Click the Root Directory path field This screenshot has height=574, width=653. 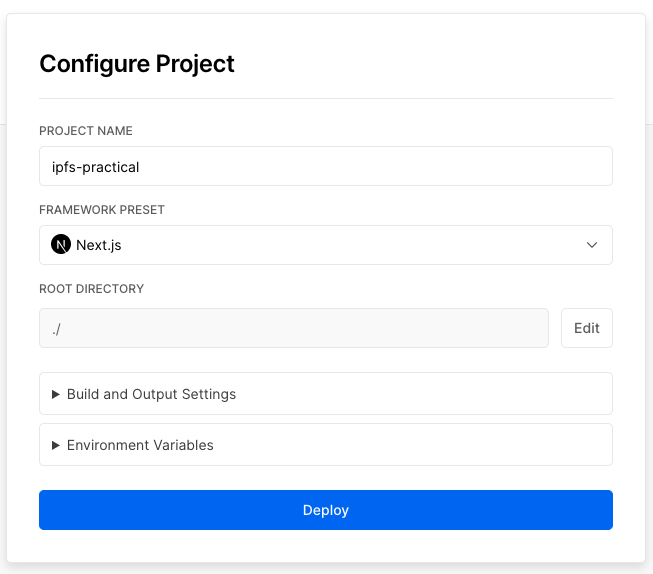pos(293,328)
